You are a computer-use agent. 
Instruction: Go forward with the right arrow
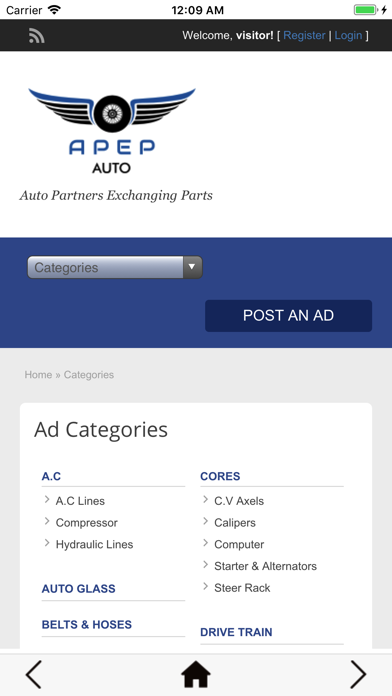[x=358, y=674]
